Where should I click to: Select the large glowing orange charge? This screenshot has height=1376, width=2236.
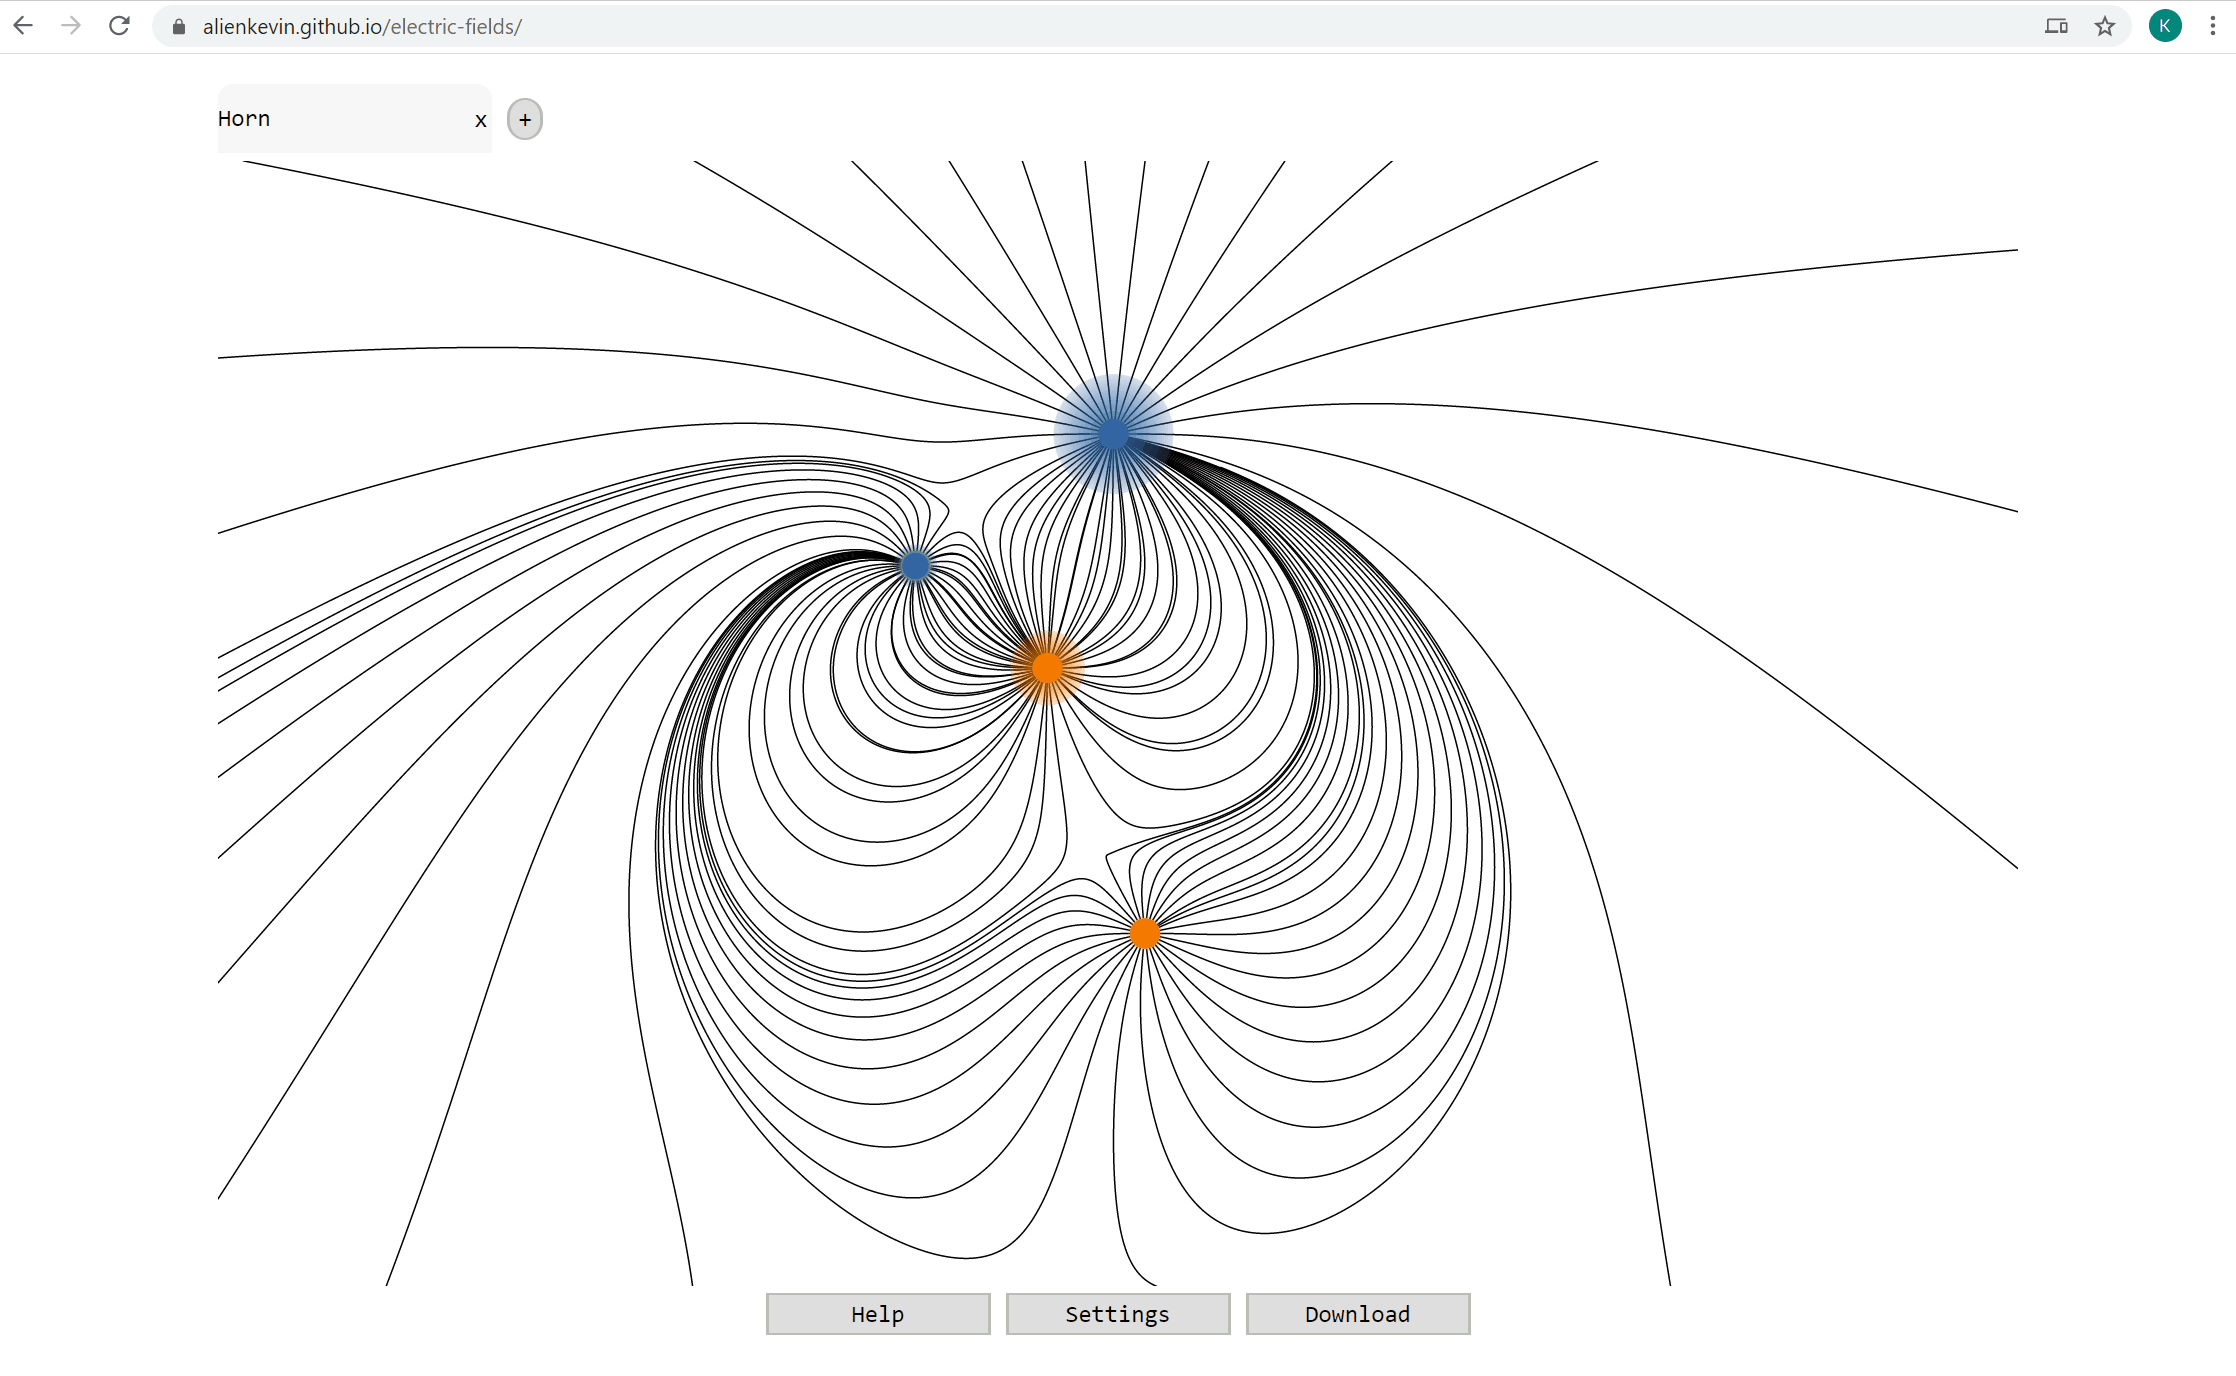[1047, 667]
